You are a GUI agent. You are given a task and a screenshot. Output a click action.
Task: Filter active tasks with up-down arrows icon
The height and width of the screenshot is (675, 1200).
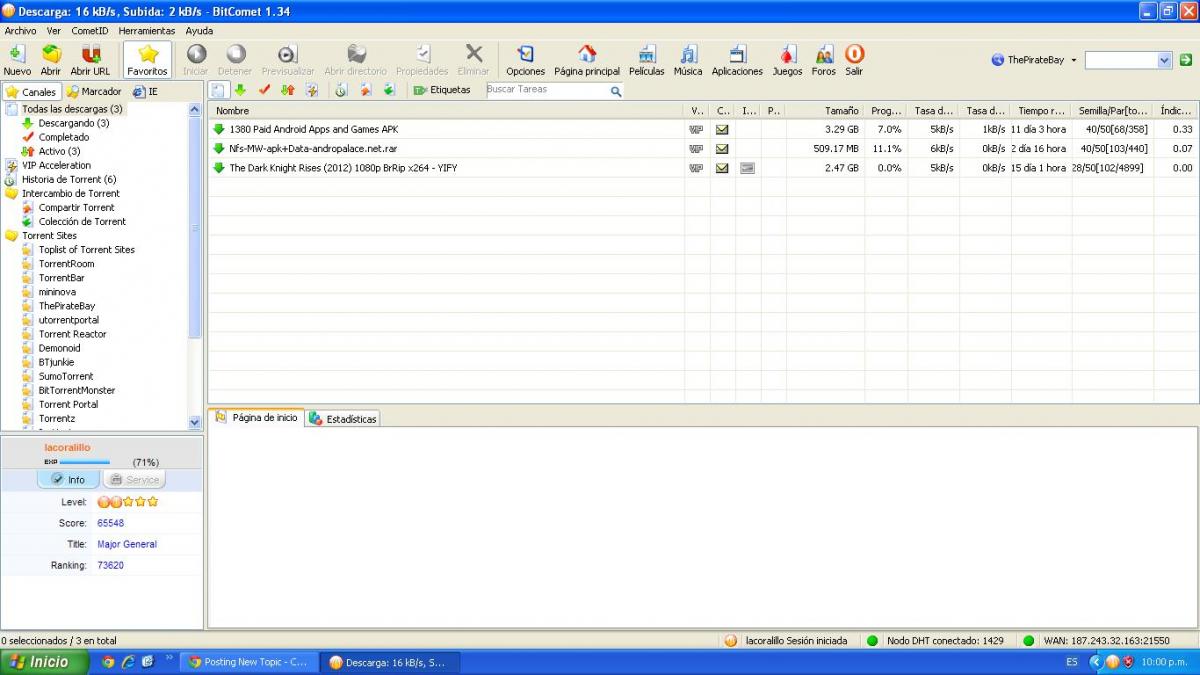288,90
